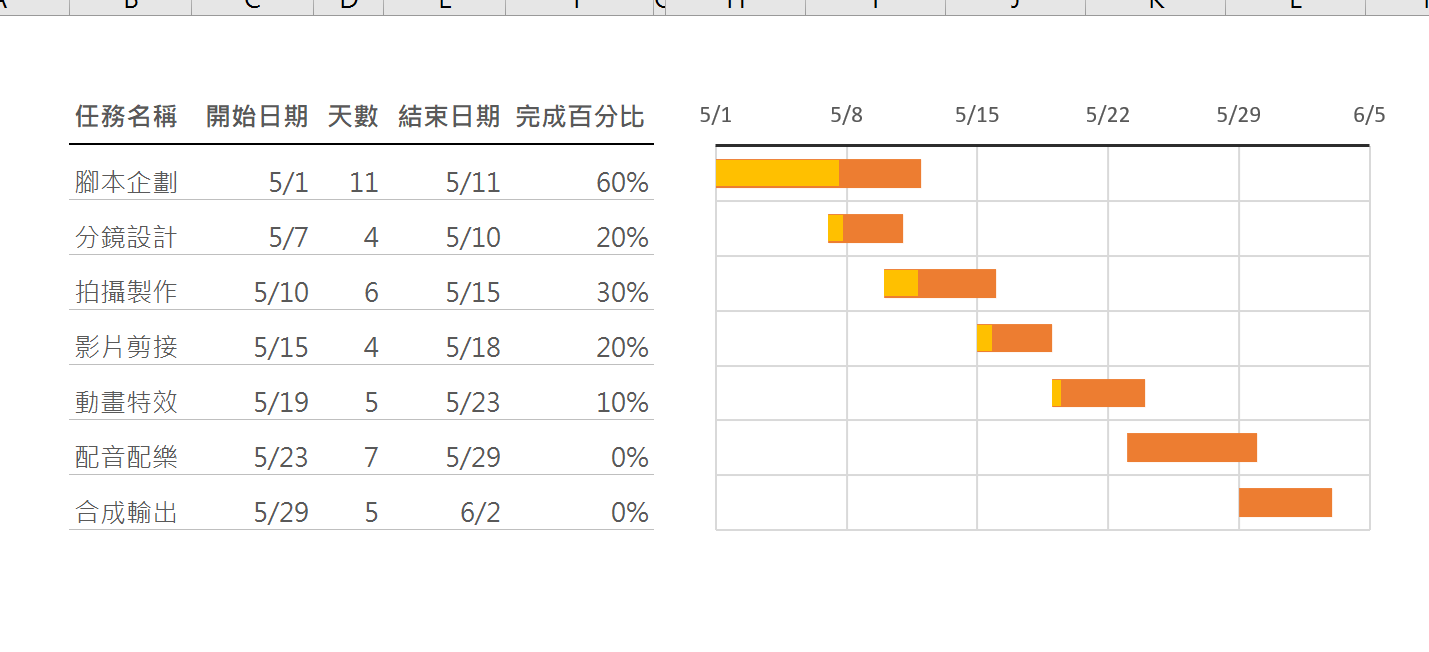The height and width of the screenshot is (652, 1429).
Task: Select end date 5/10 for 分鏡設計
Action: pos(473,237)
